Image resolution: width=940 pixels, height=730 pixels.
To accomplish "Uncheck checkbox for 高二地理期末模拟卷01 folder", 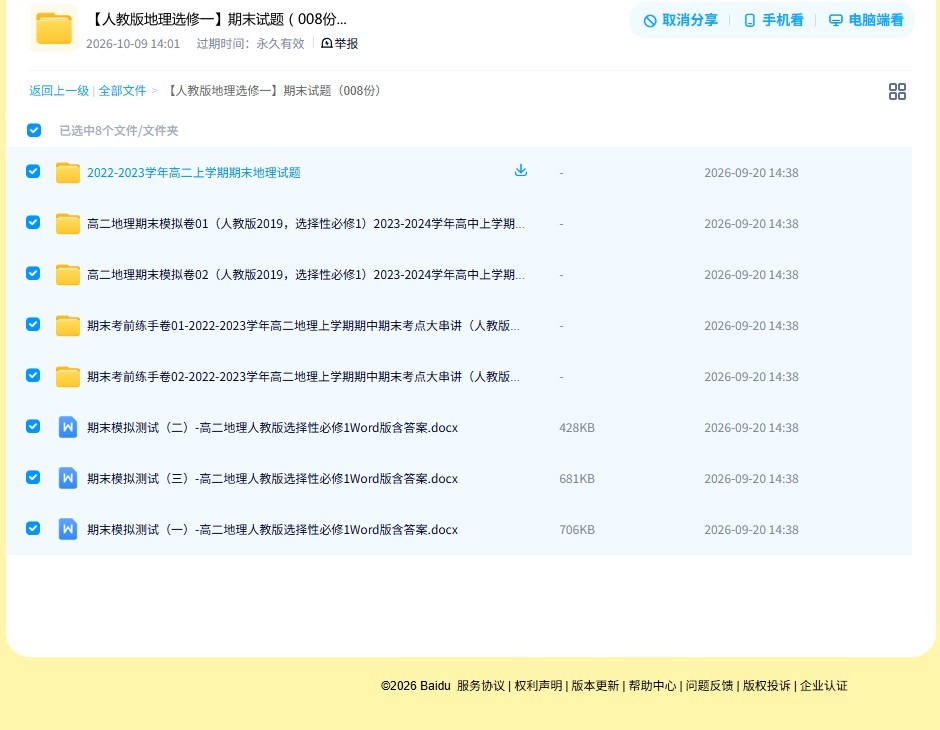I will 33,222.
